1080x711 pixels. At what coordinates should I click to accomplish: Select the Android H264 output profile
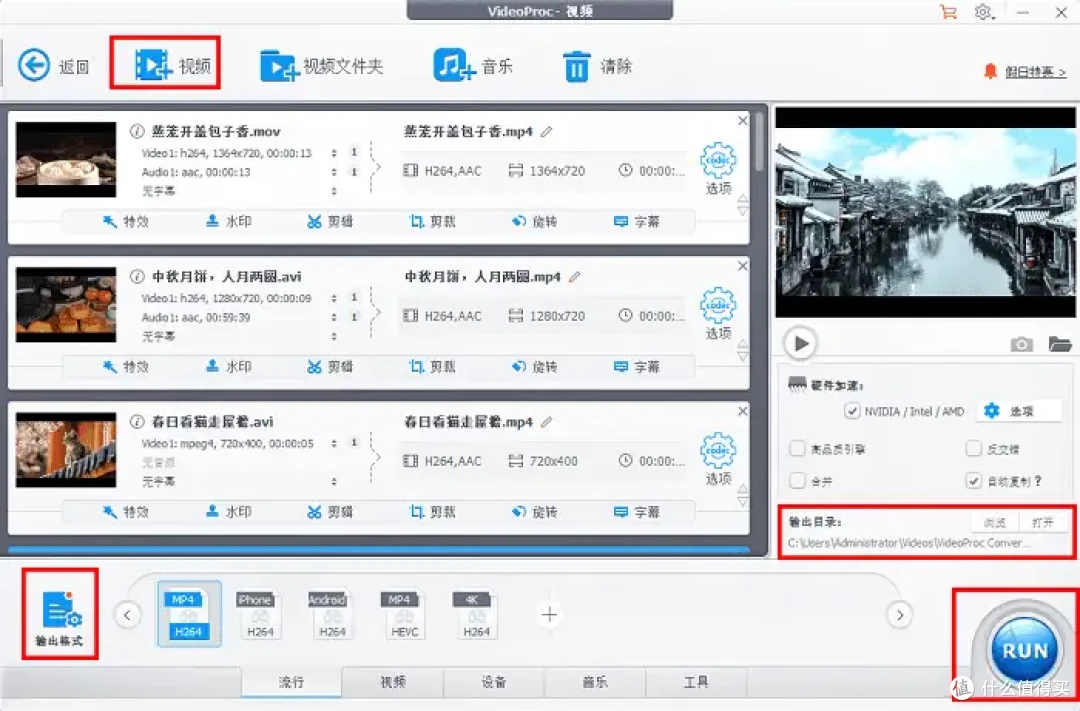pyautogui.click(x=332, y=613)
